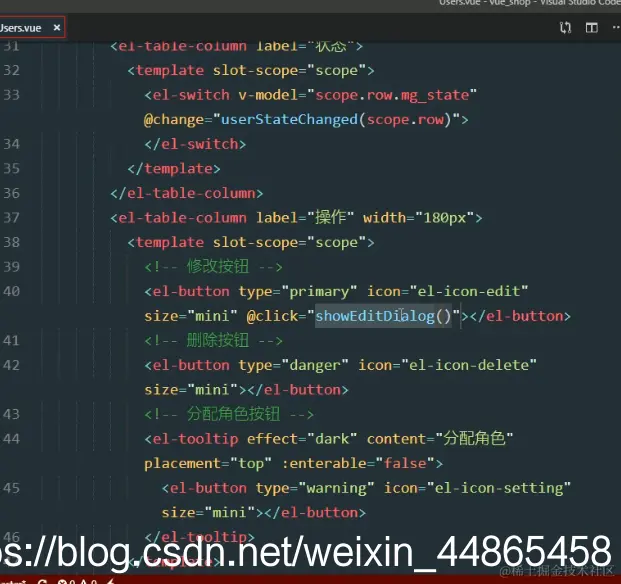Image resolution: width=621 pixels, height=584 pixels.
Task: Click userStateChanged in the @change handler
Action: [289, 120]
